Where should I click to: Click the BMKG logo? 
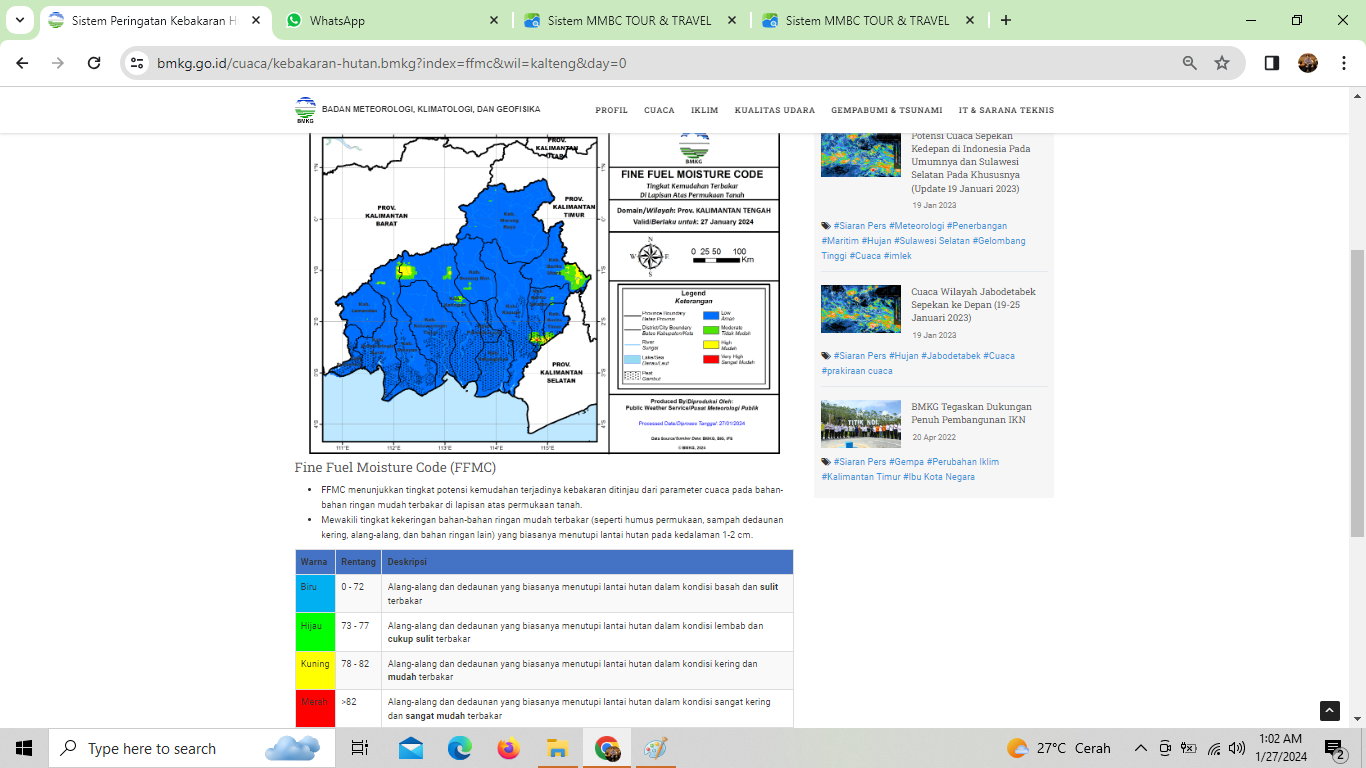click(305, 110)
